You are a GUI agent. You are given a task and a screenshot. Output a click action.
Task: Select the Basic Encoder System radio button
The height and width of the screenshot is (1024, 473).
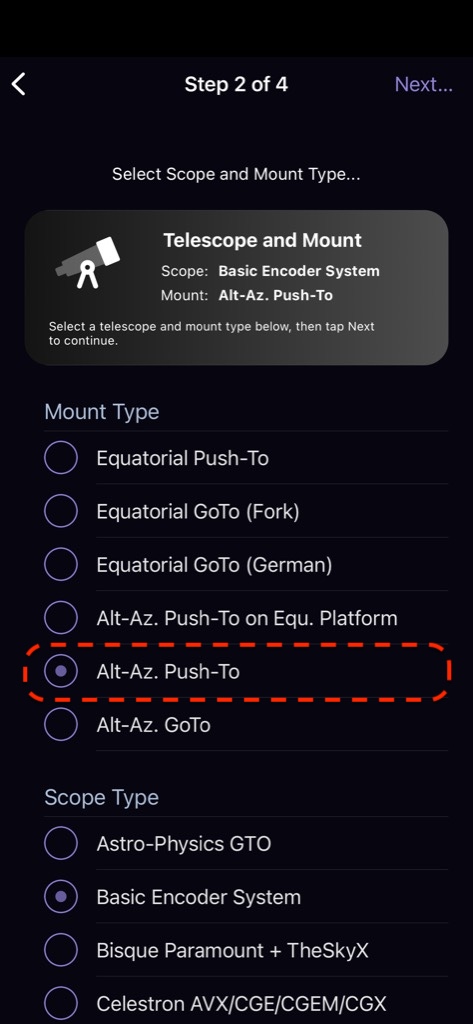[x=61, y=897]
